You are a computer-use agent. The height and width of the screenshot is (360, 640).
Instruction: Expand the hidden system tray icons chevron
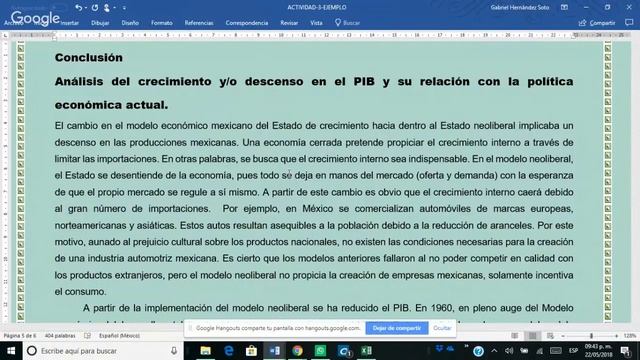(x=494, y=351)
